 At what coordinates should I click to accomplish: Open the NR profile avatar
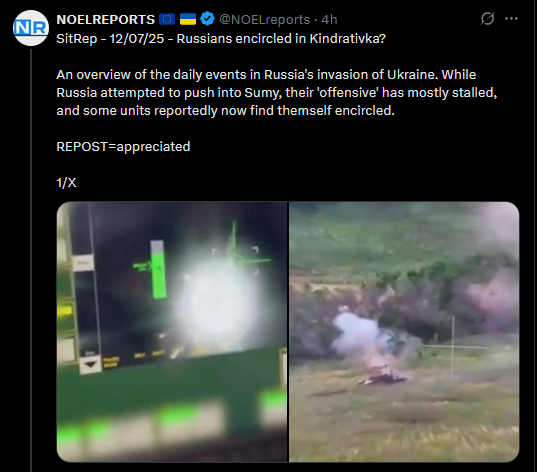[31, 28]
